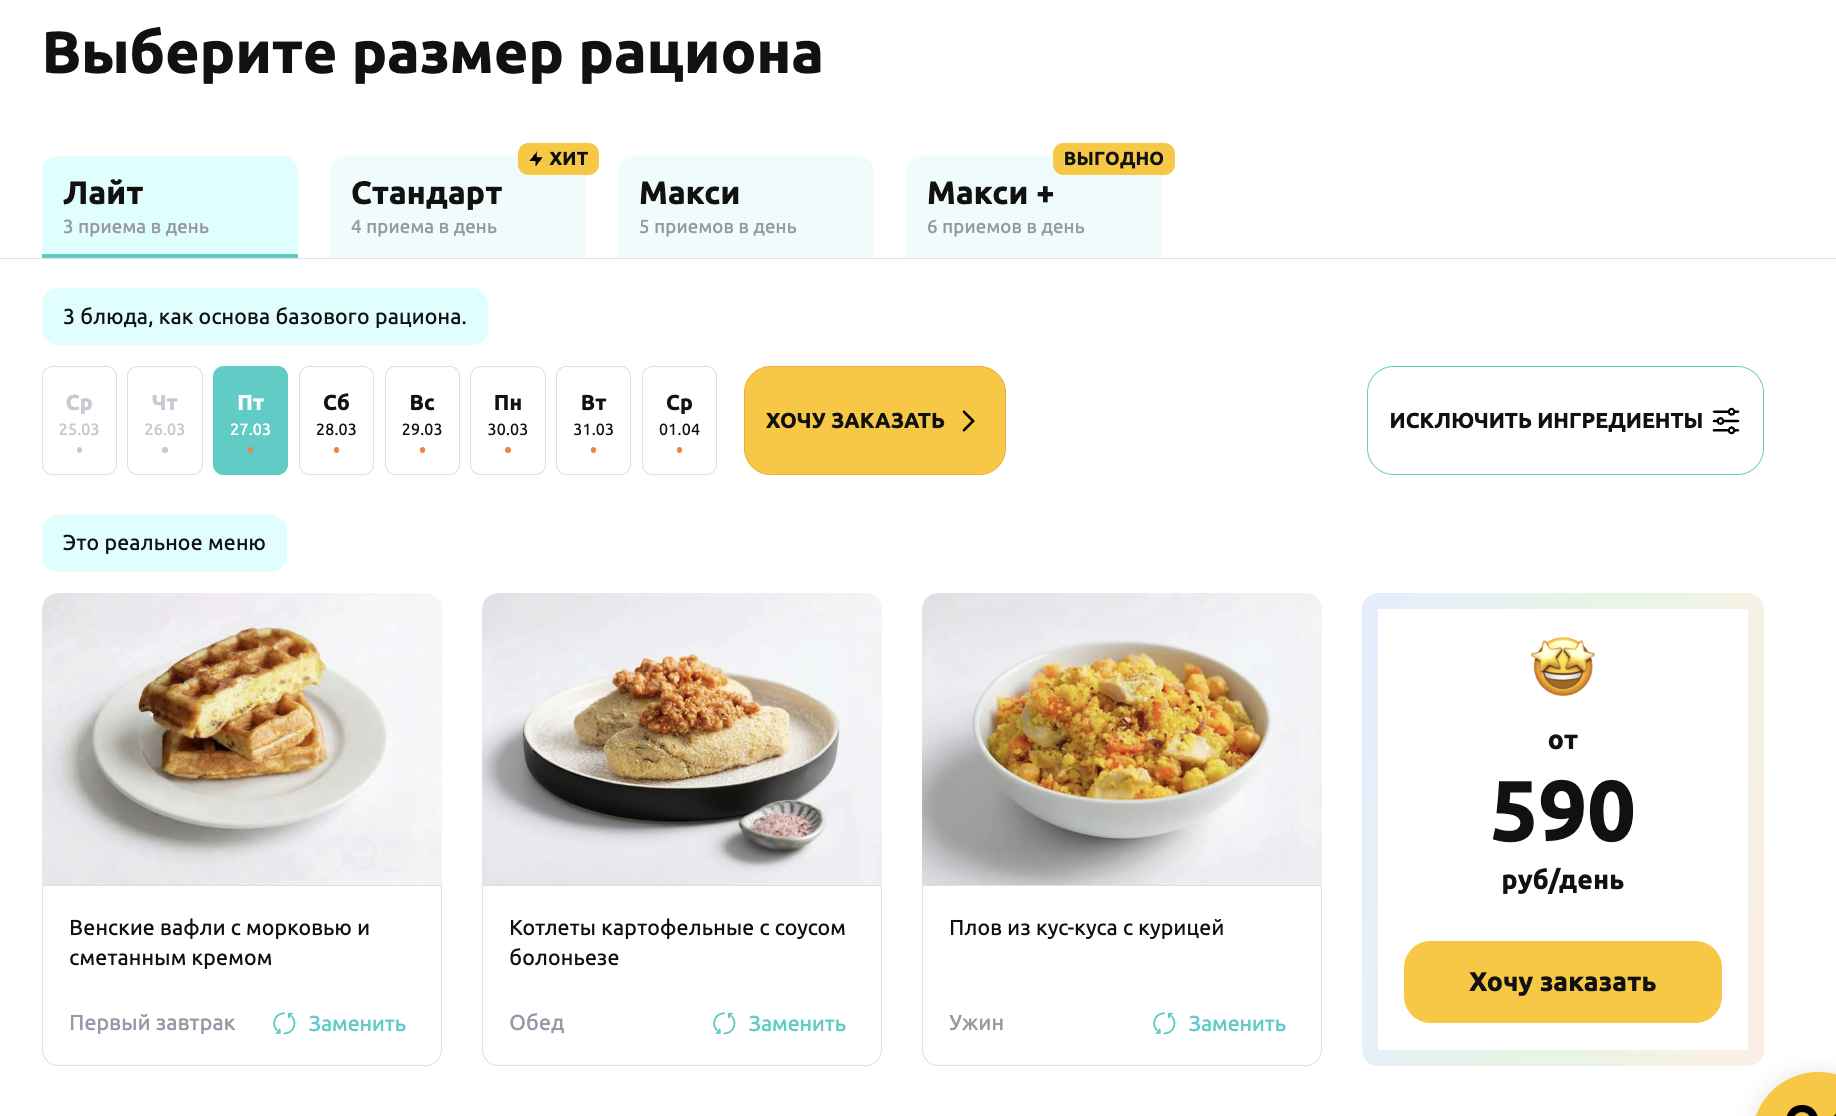Image resolution: width=1836 pixels, height=1116 pixels.
Task: Switch to the Макси + tab
Action: coord(1034,207)
